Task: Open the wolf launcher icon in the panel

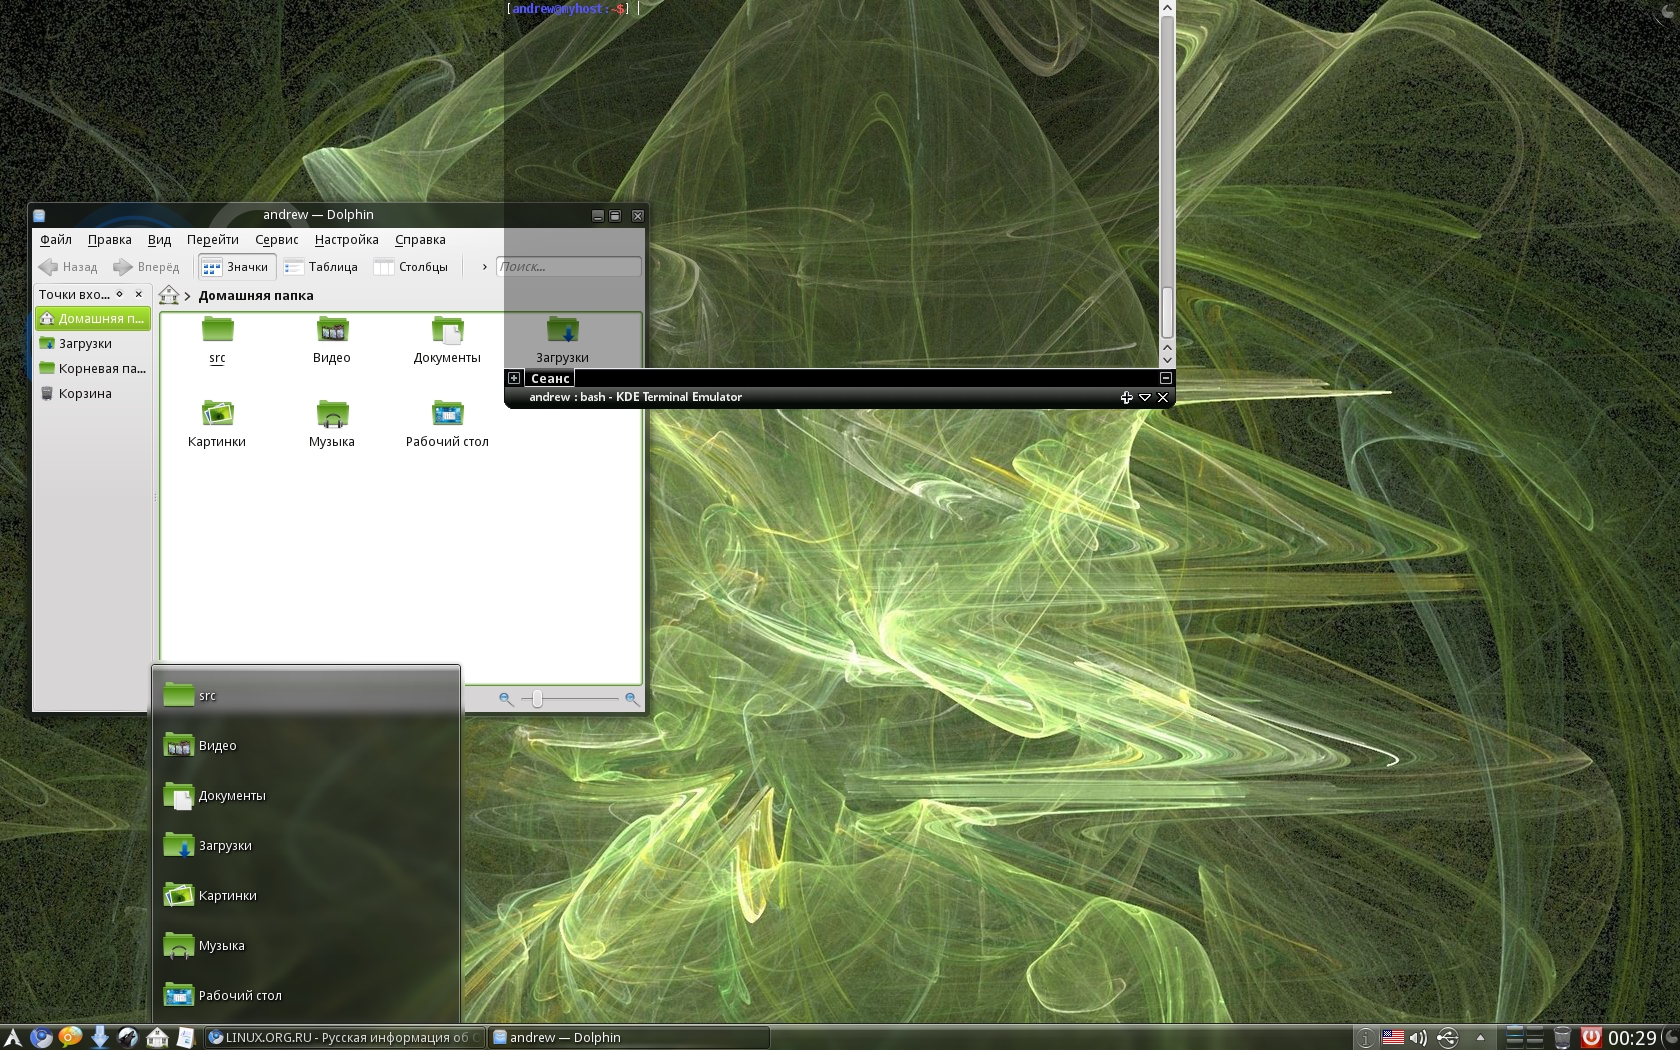Action: 128,1037
